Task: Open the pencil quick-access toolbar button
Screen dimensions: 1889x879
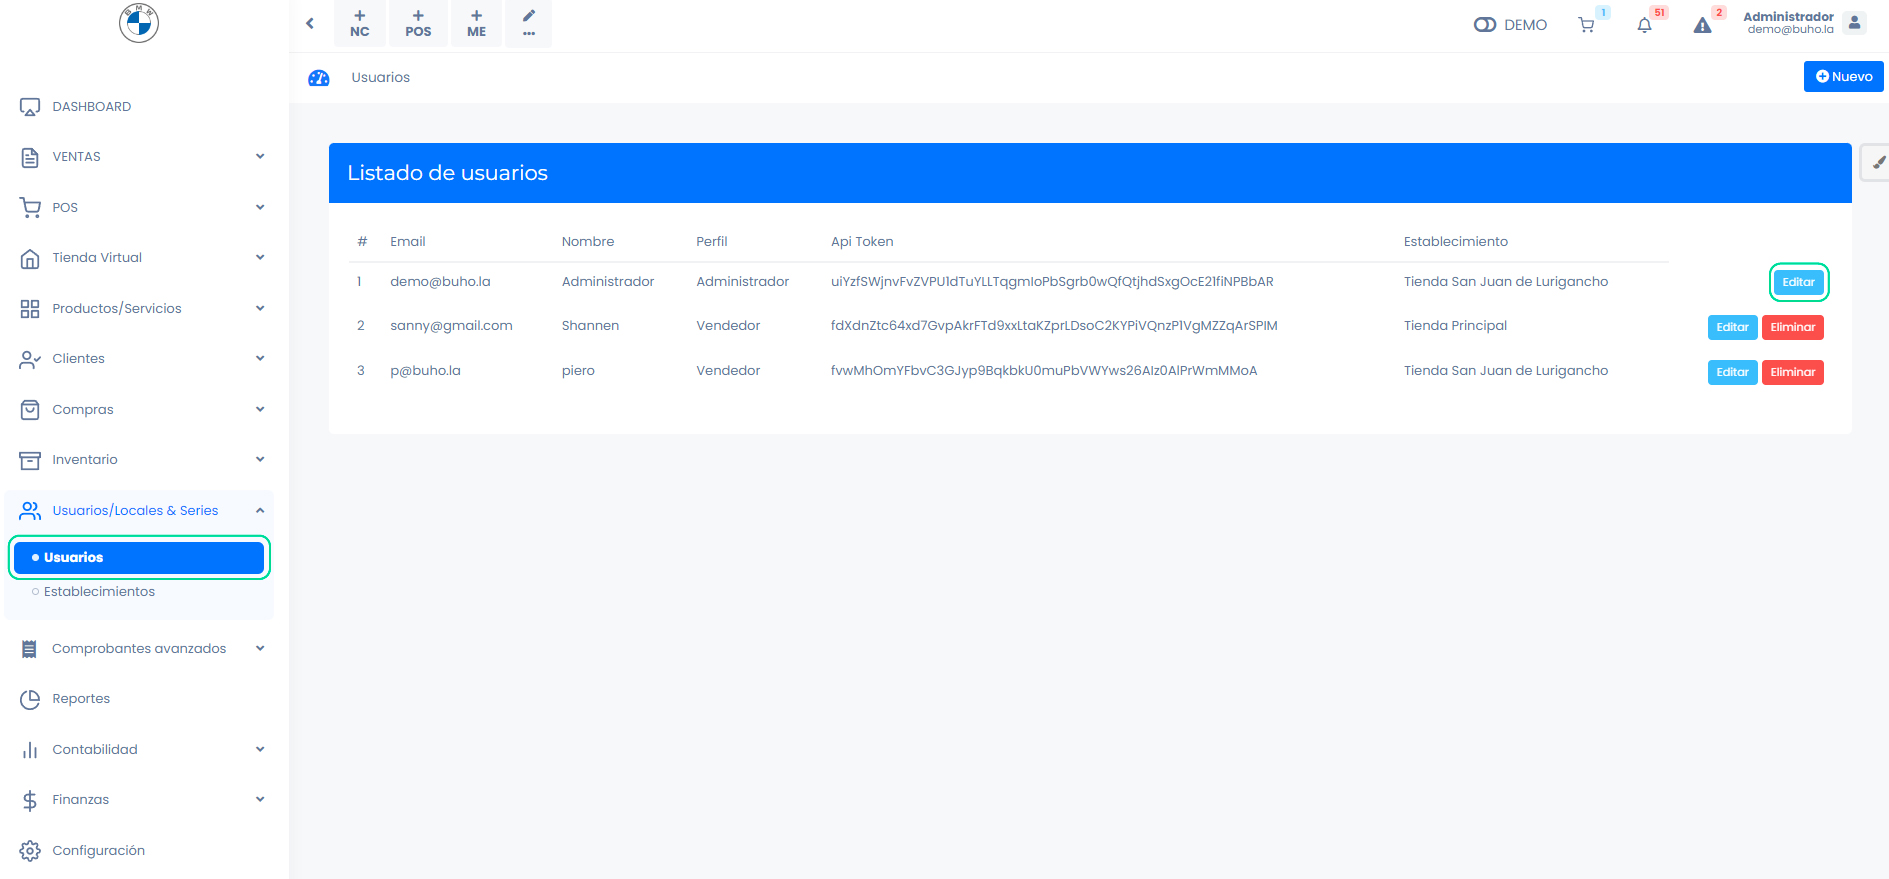Action: click(529, 23)
